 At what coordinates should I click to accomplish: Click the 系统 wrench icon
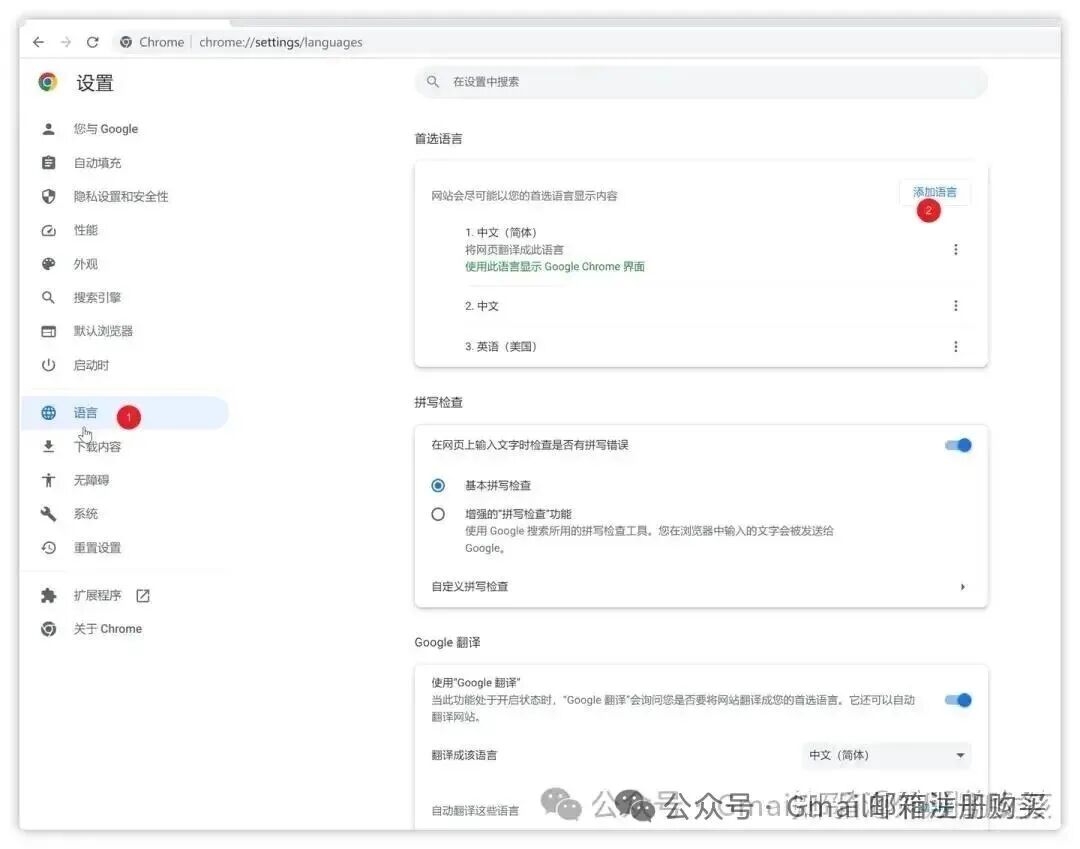tap(49, 513)
